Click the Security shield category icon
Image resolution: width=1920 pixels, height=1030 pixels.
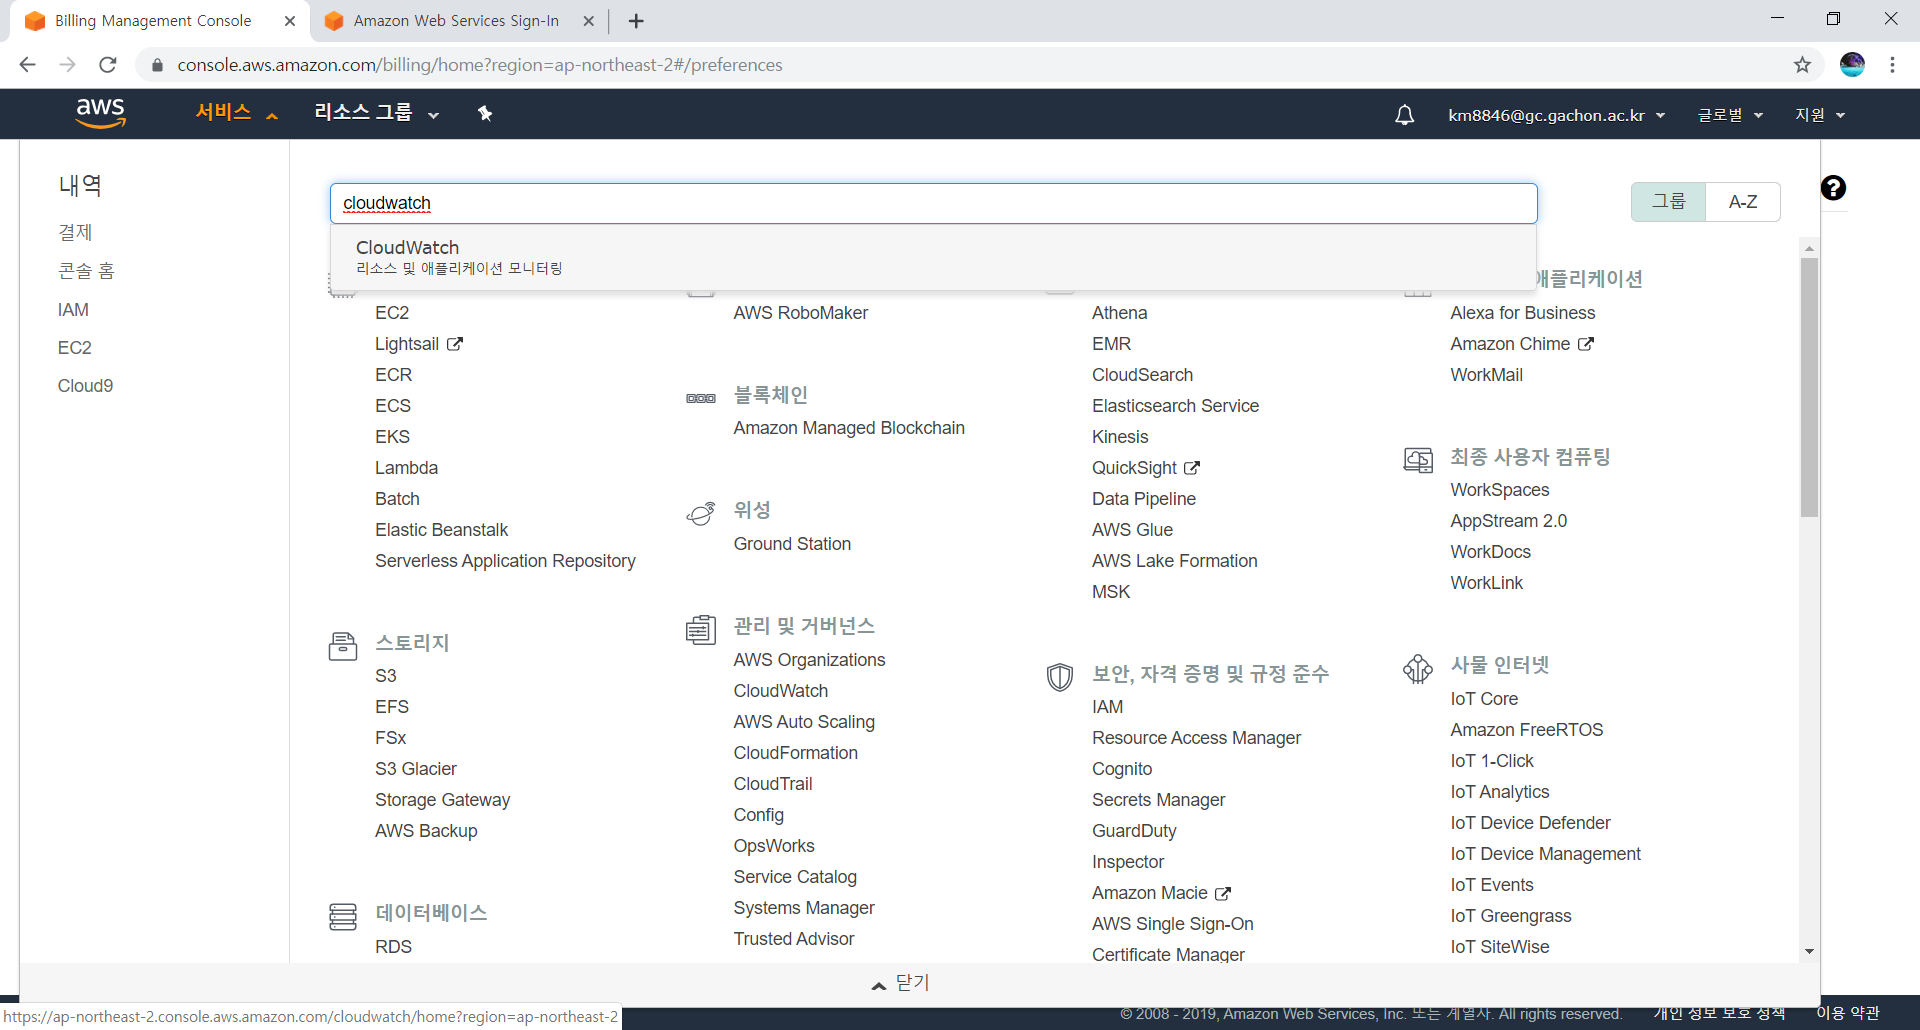tap(1060, 677)
